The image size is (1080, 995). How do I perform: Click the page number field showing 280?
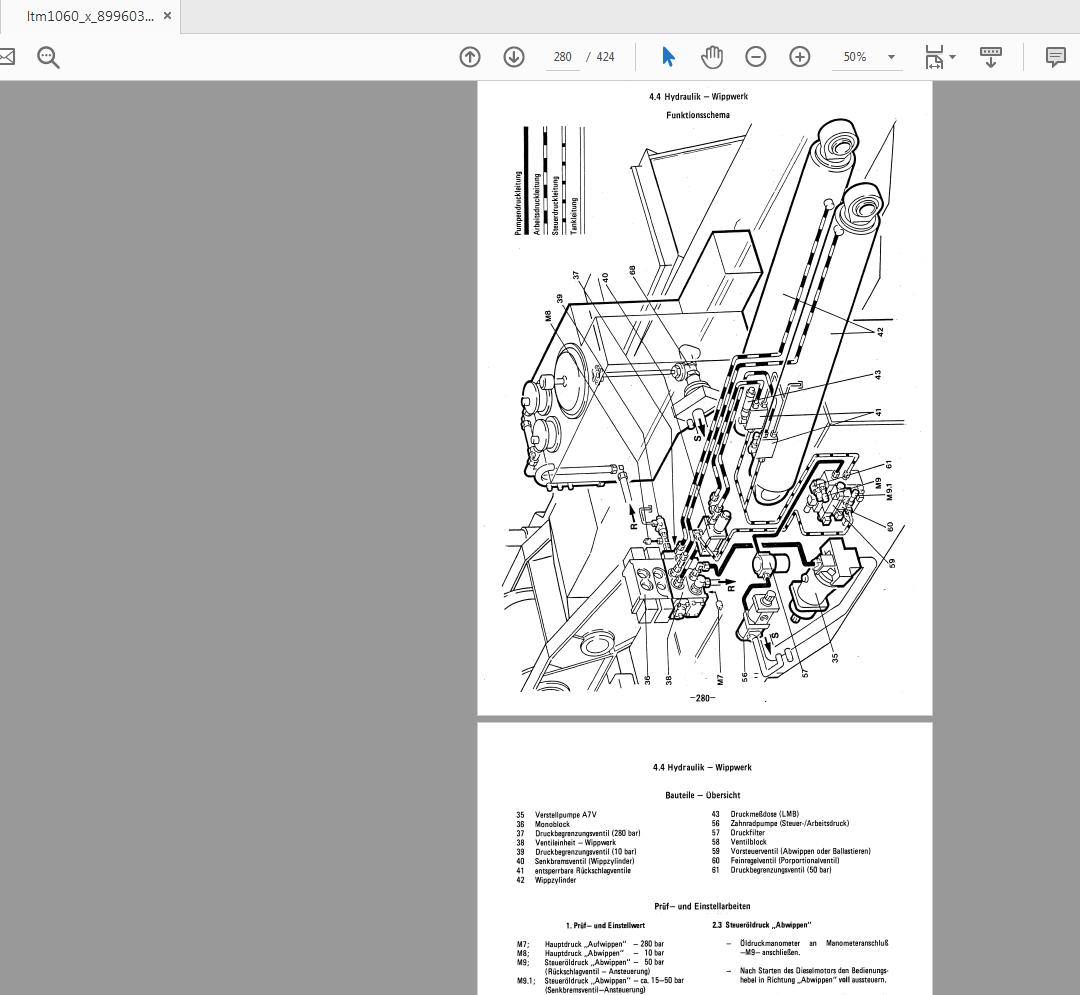click(x=562, y=56)
